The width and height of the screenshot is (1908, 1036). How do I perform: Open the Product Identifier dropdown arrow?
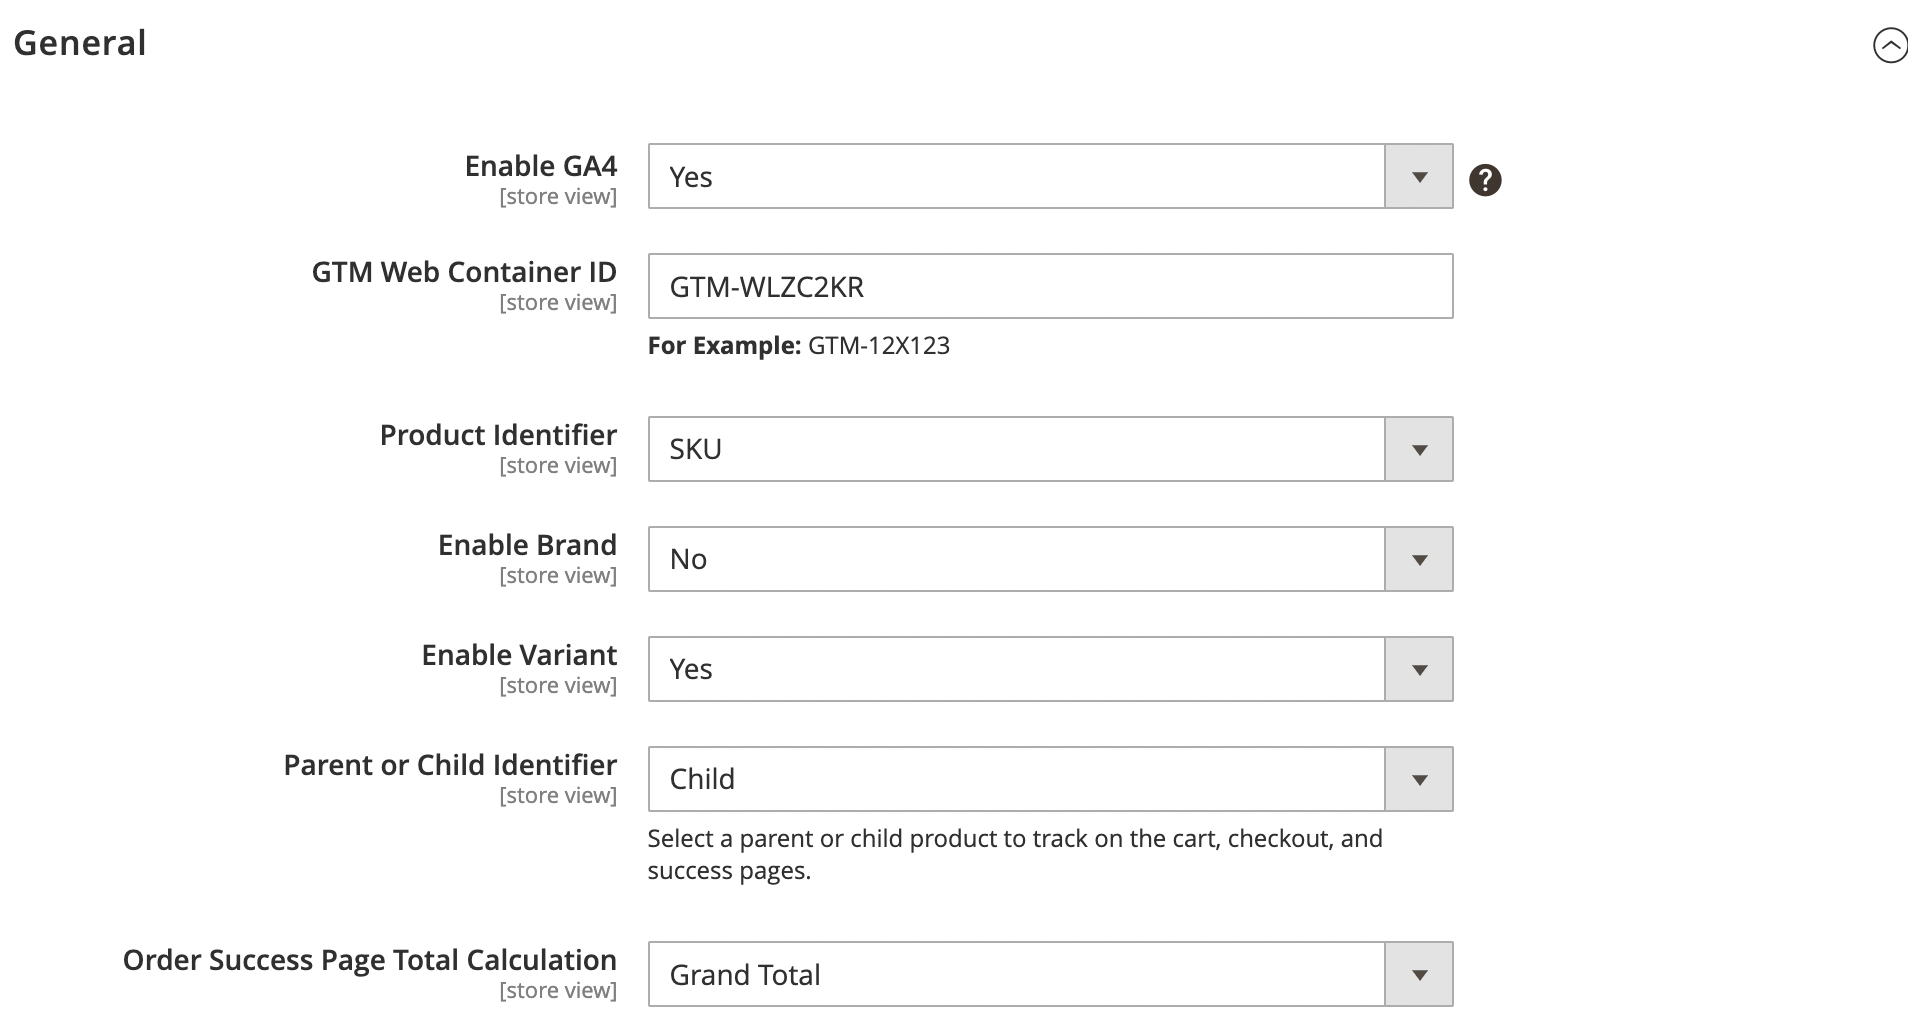pyautogui.click(x=1419, y=449)
